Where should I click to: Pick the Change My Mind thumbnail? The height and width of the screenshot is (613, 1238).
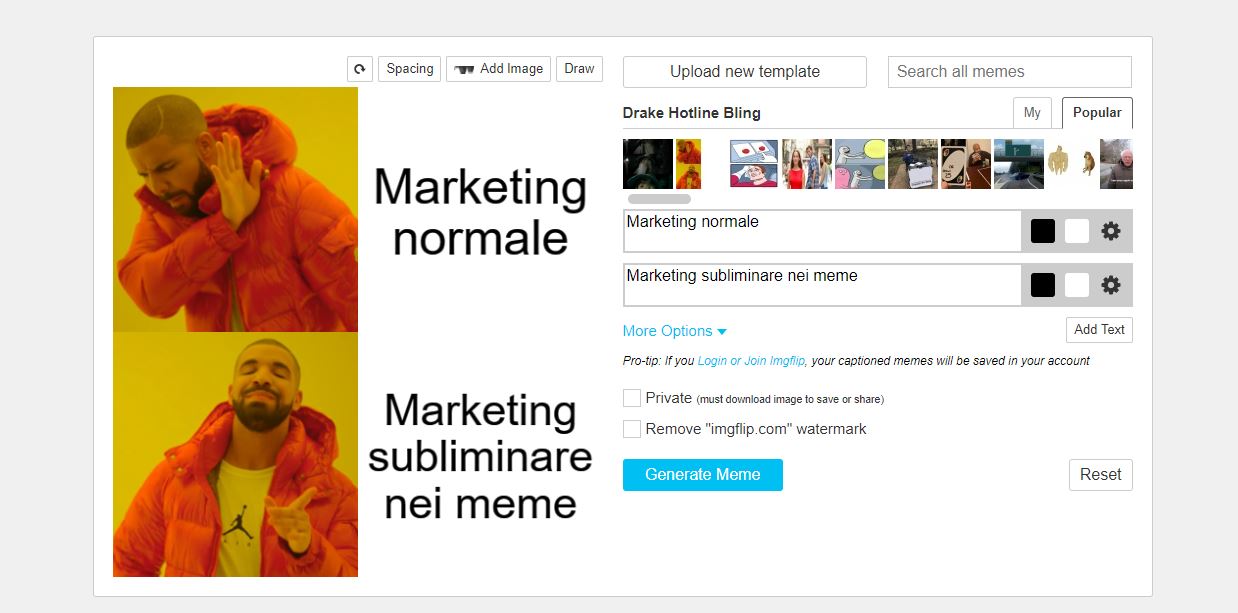click(913, 164)
